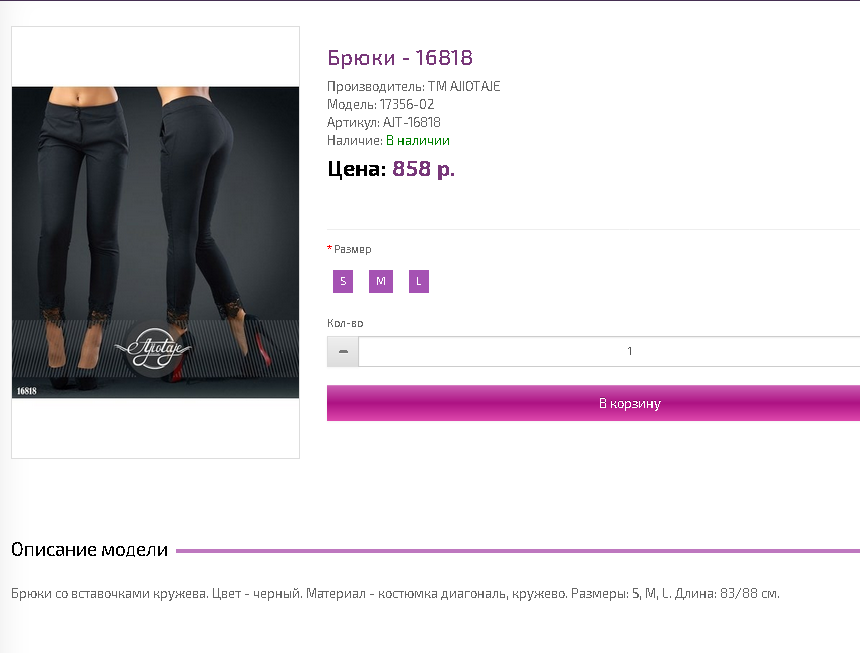860x653 pixels.
Task: Open manufacturer link TM AJIOTAJE
Action: coord(464,87)
